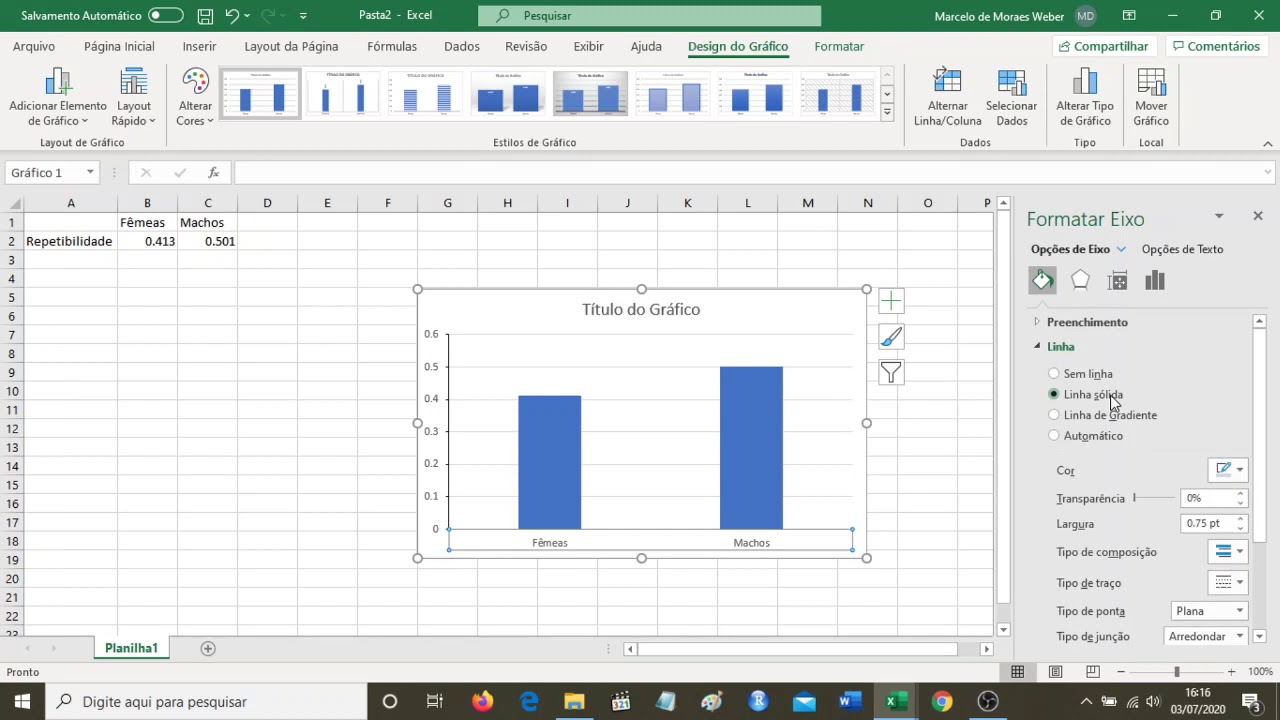This screenshot has width=1280, height=720.
Task: Switch to Inserir tab
Action: 199,46
